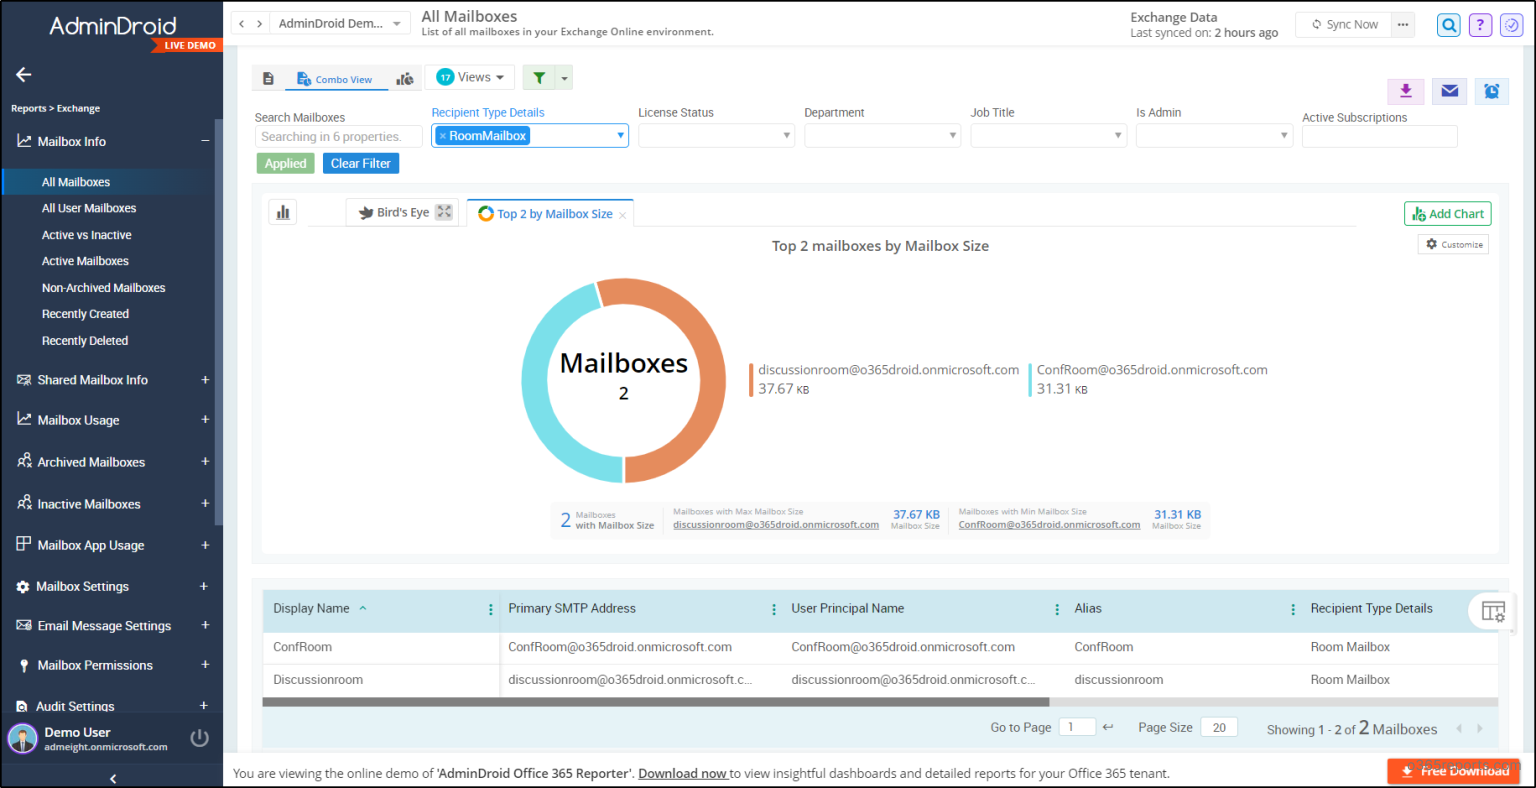
Task: Switch to chart-only view using graph icon
Action: point(405,77)
